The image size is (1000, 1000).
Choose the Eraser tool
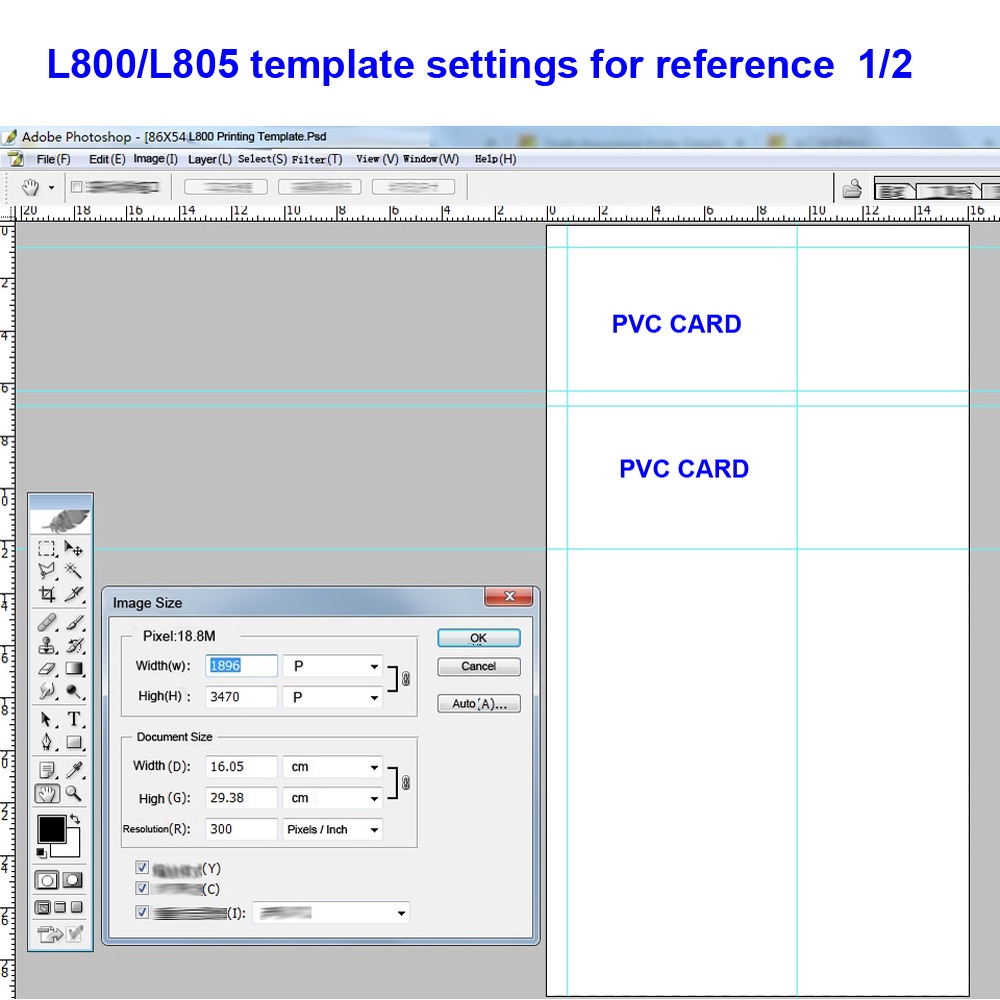(x=47, y=668)
